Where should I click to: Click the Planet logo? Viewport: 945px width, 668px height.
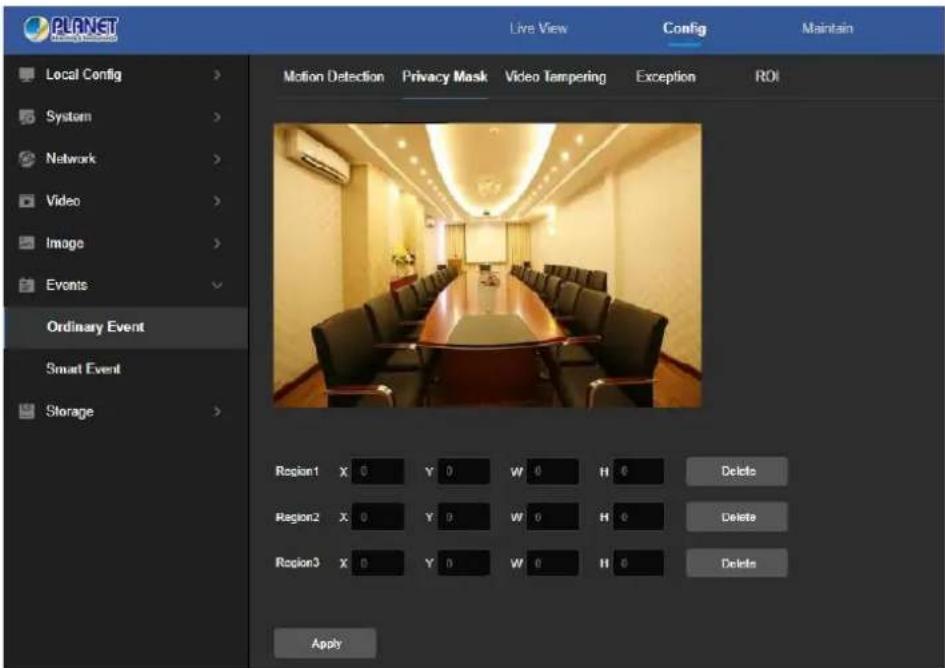(71, 28)
